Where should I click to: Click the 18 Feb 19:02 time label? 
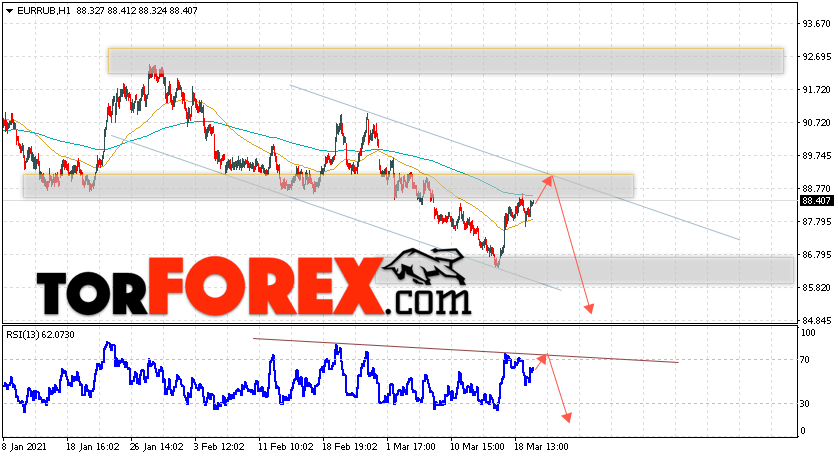point(351,447)
